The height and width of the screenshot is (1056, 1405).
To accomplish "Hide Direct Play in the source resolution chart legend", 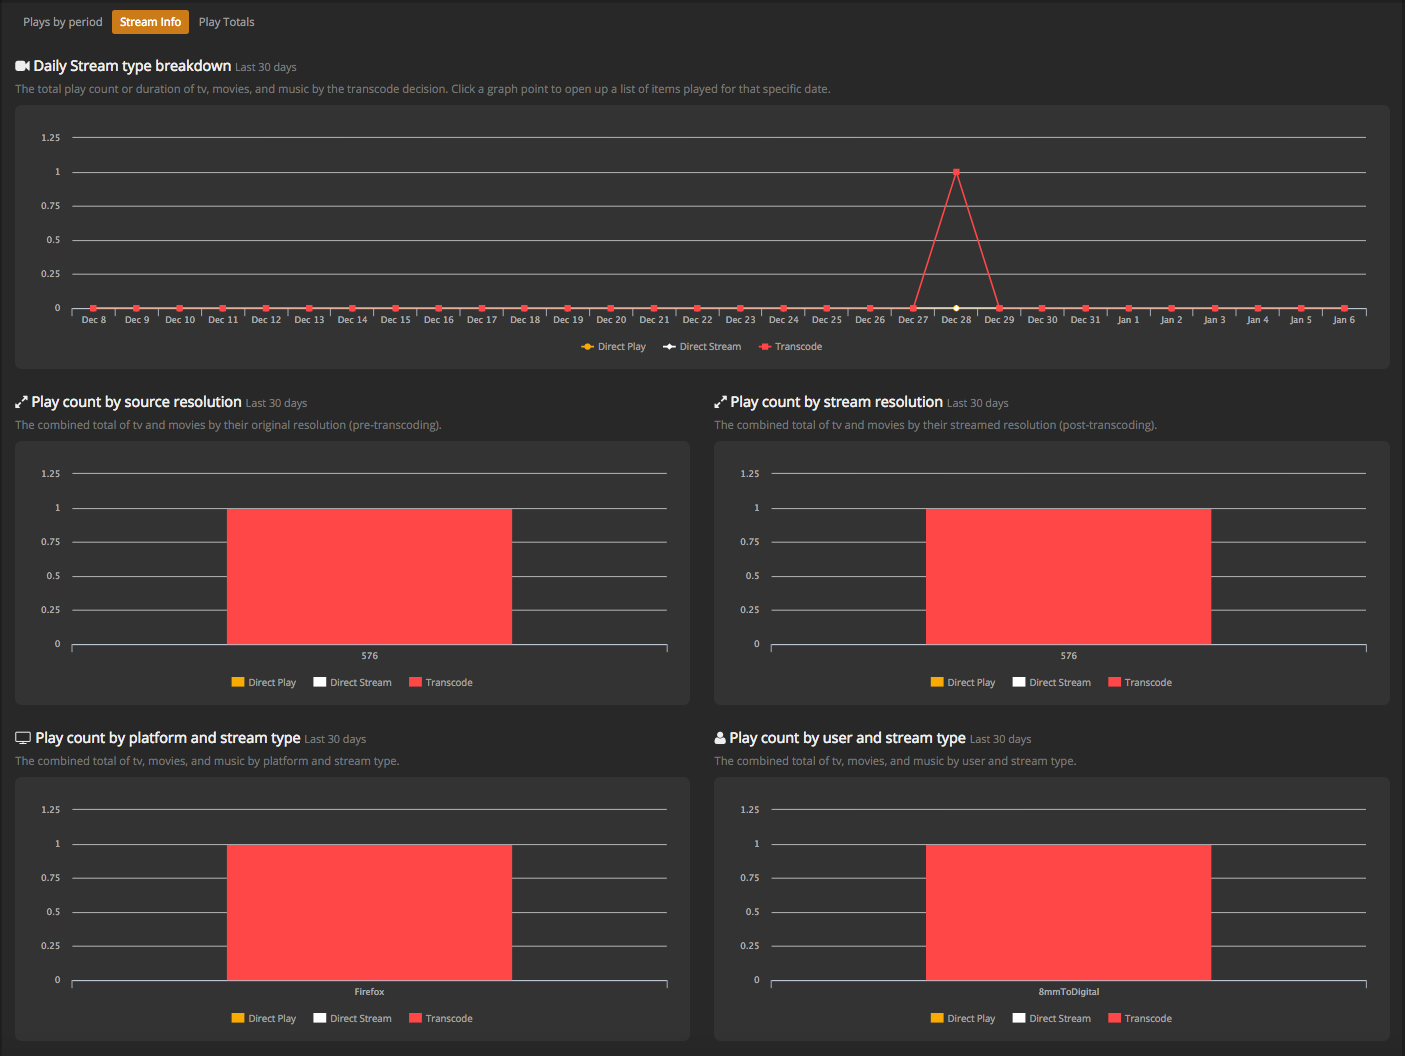I will coord(264,683).
